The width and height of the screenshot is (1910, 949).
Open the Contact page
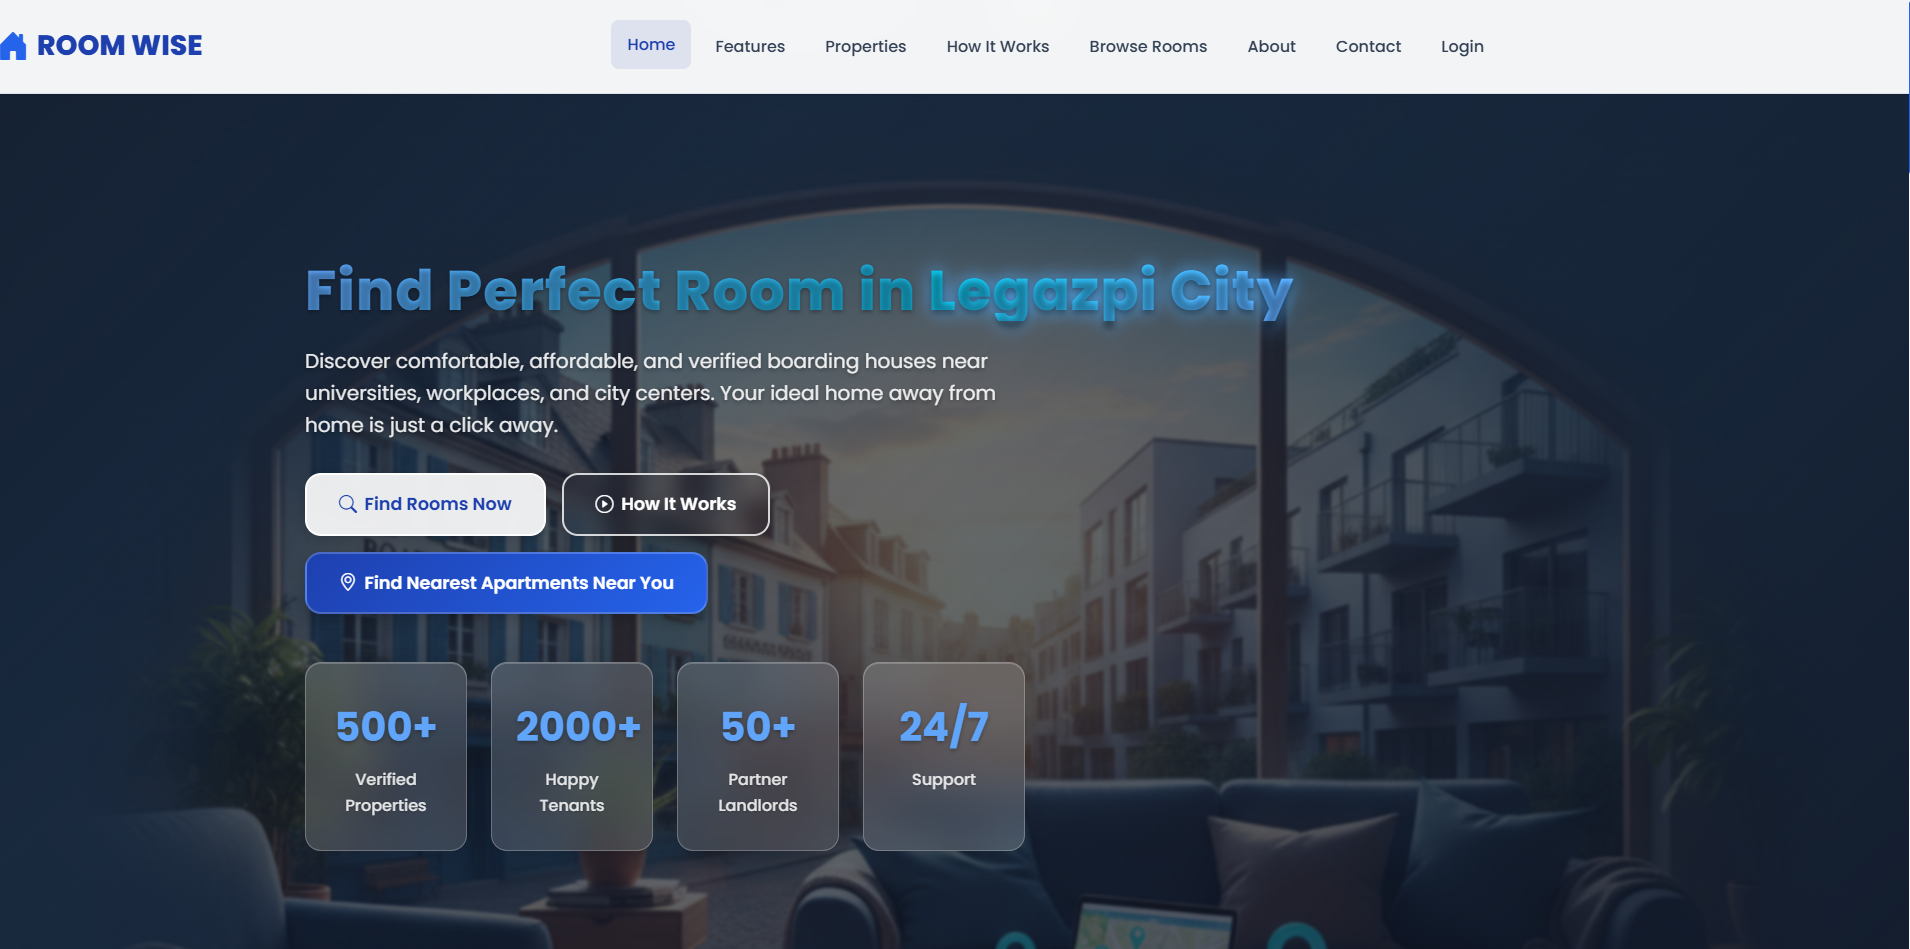(x=1368, y=46)
